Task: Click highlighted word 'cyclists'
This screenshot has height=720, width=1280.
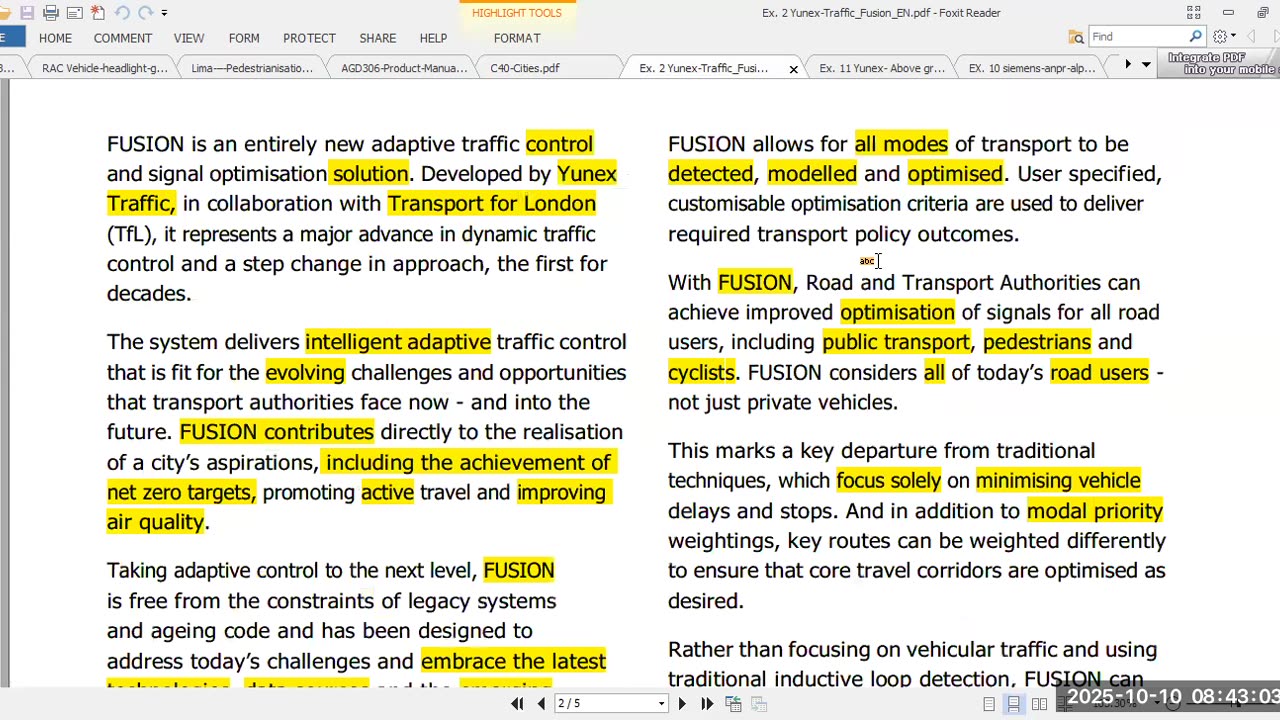Action: pyautogui.click(x=701, y=373)
